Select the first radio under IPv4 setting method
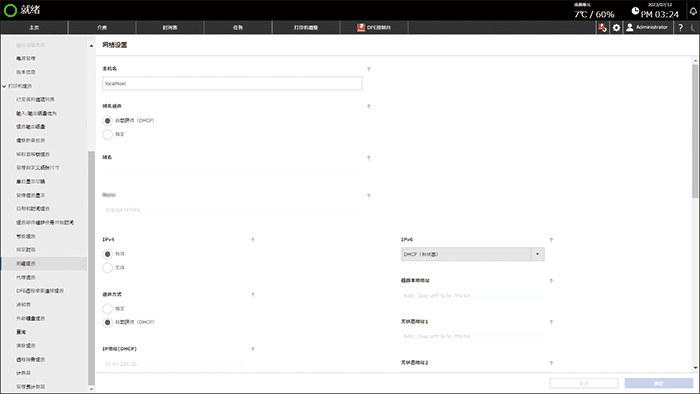This screenshot has width=700, height=394. 108,308
